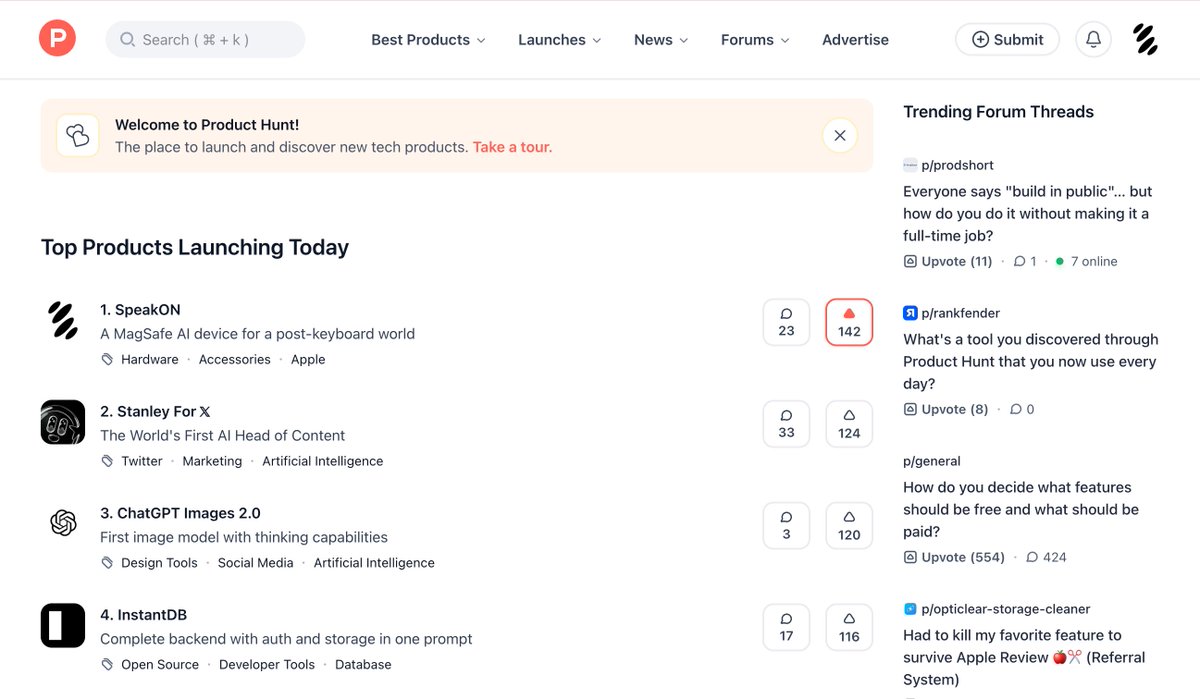Upvote SpeakON with 142 votes
This screenshot has height=699, width=1200.
849,322
